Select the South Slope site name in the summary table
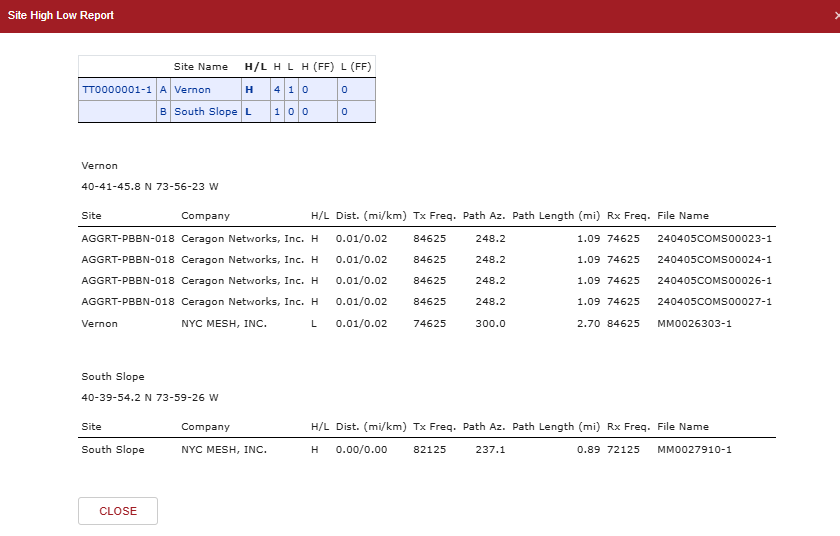This screenshot has width=840, height=536. [205, 112]
